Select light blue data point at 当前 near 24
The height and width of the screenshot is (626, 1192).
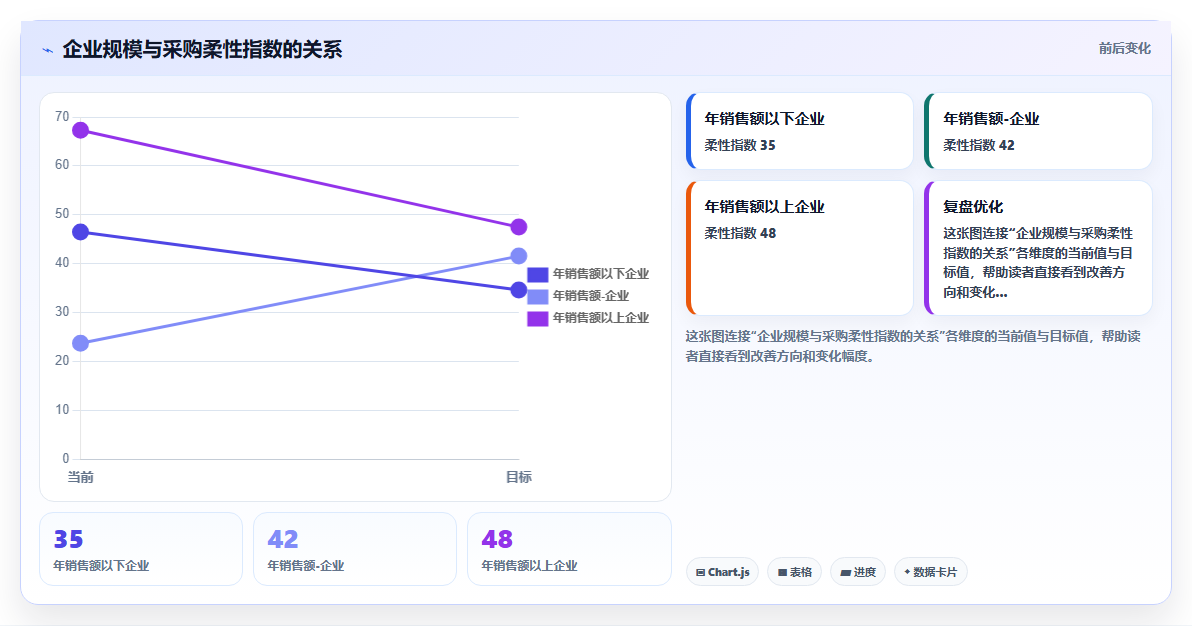81,343
